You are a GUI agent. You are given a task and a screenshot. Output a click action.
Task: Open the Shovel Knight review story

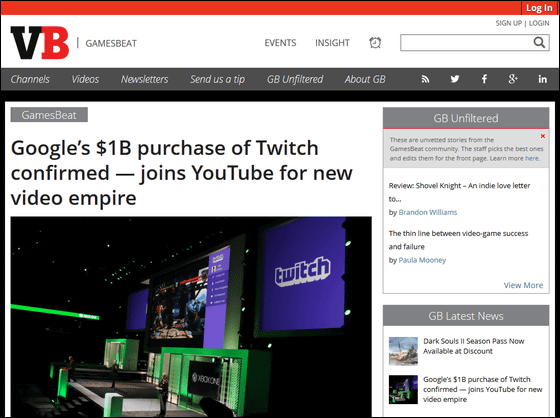[459, 192]
